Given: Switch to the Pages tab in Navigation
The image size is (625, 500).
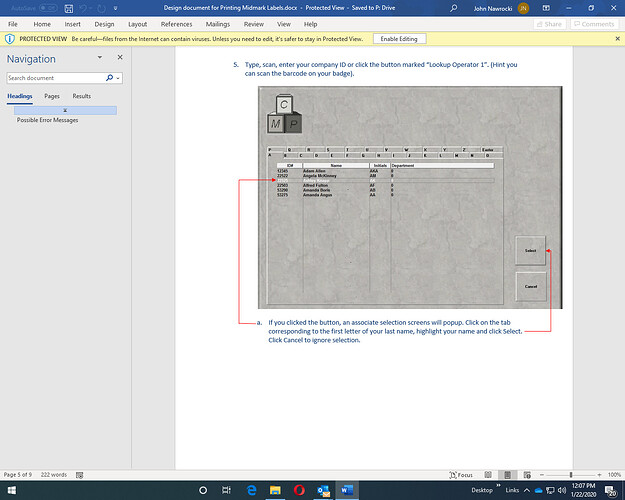Looking at the screenshot, I should click(52, 96).
